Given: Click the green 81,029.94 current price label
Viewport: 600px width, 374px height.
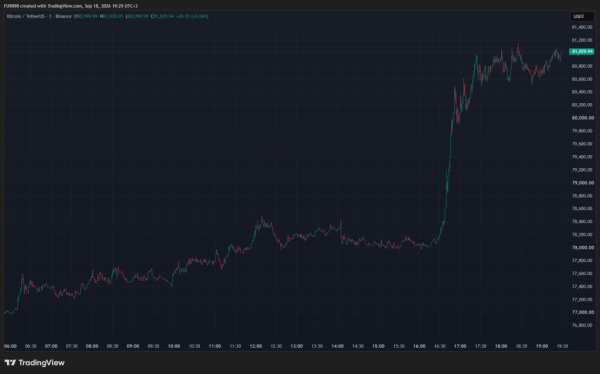Looking at the screenshot, I should pos(582,51).
